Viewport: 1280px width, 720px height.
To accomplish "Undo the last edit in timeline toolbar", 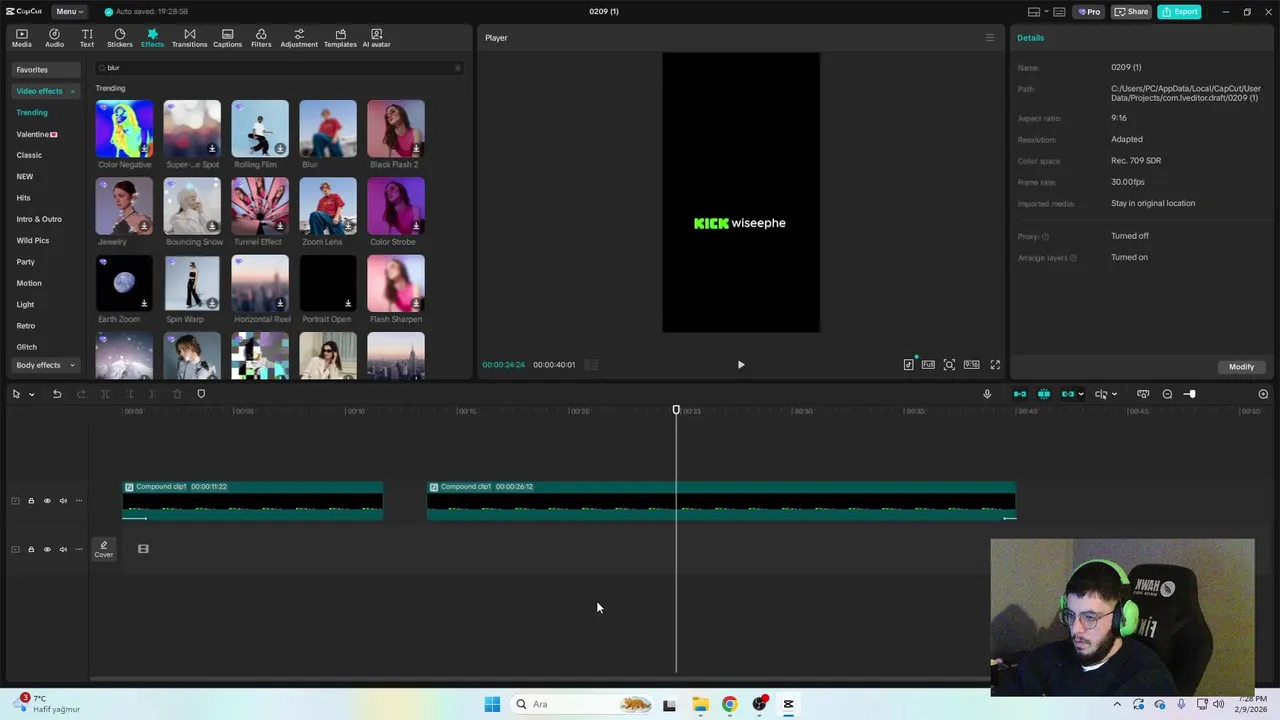I will (57, 394).
